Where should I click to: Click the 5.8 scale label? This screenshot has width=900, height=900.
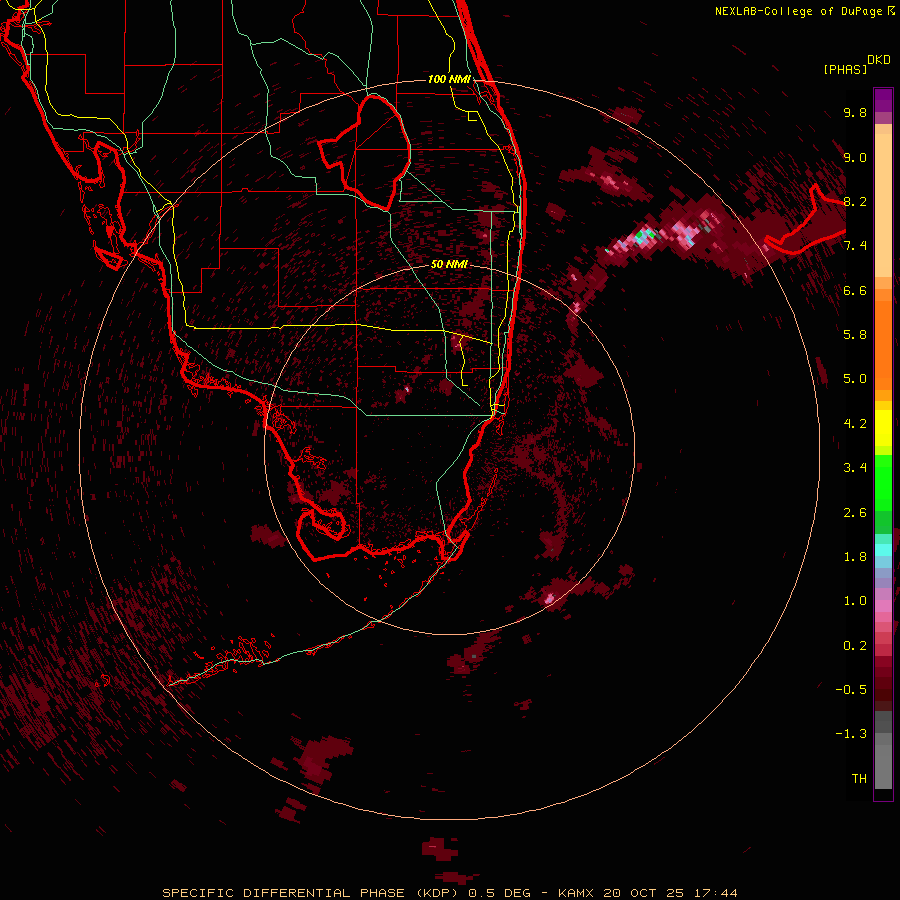point(855,335)
